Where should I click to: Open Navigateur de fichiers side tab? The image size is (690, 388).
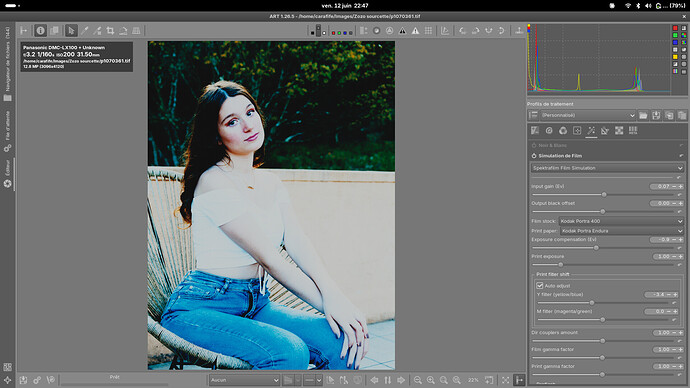(7, 64)
